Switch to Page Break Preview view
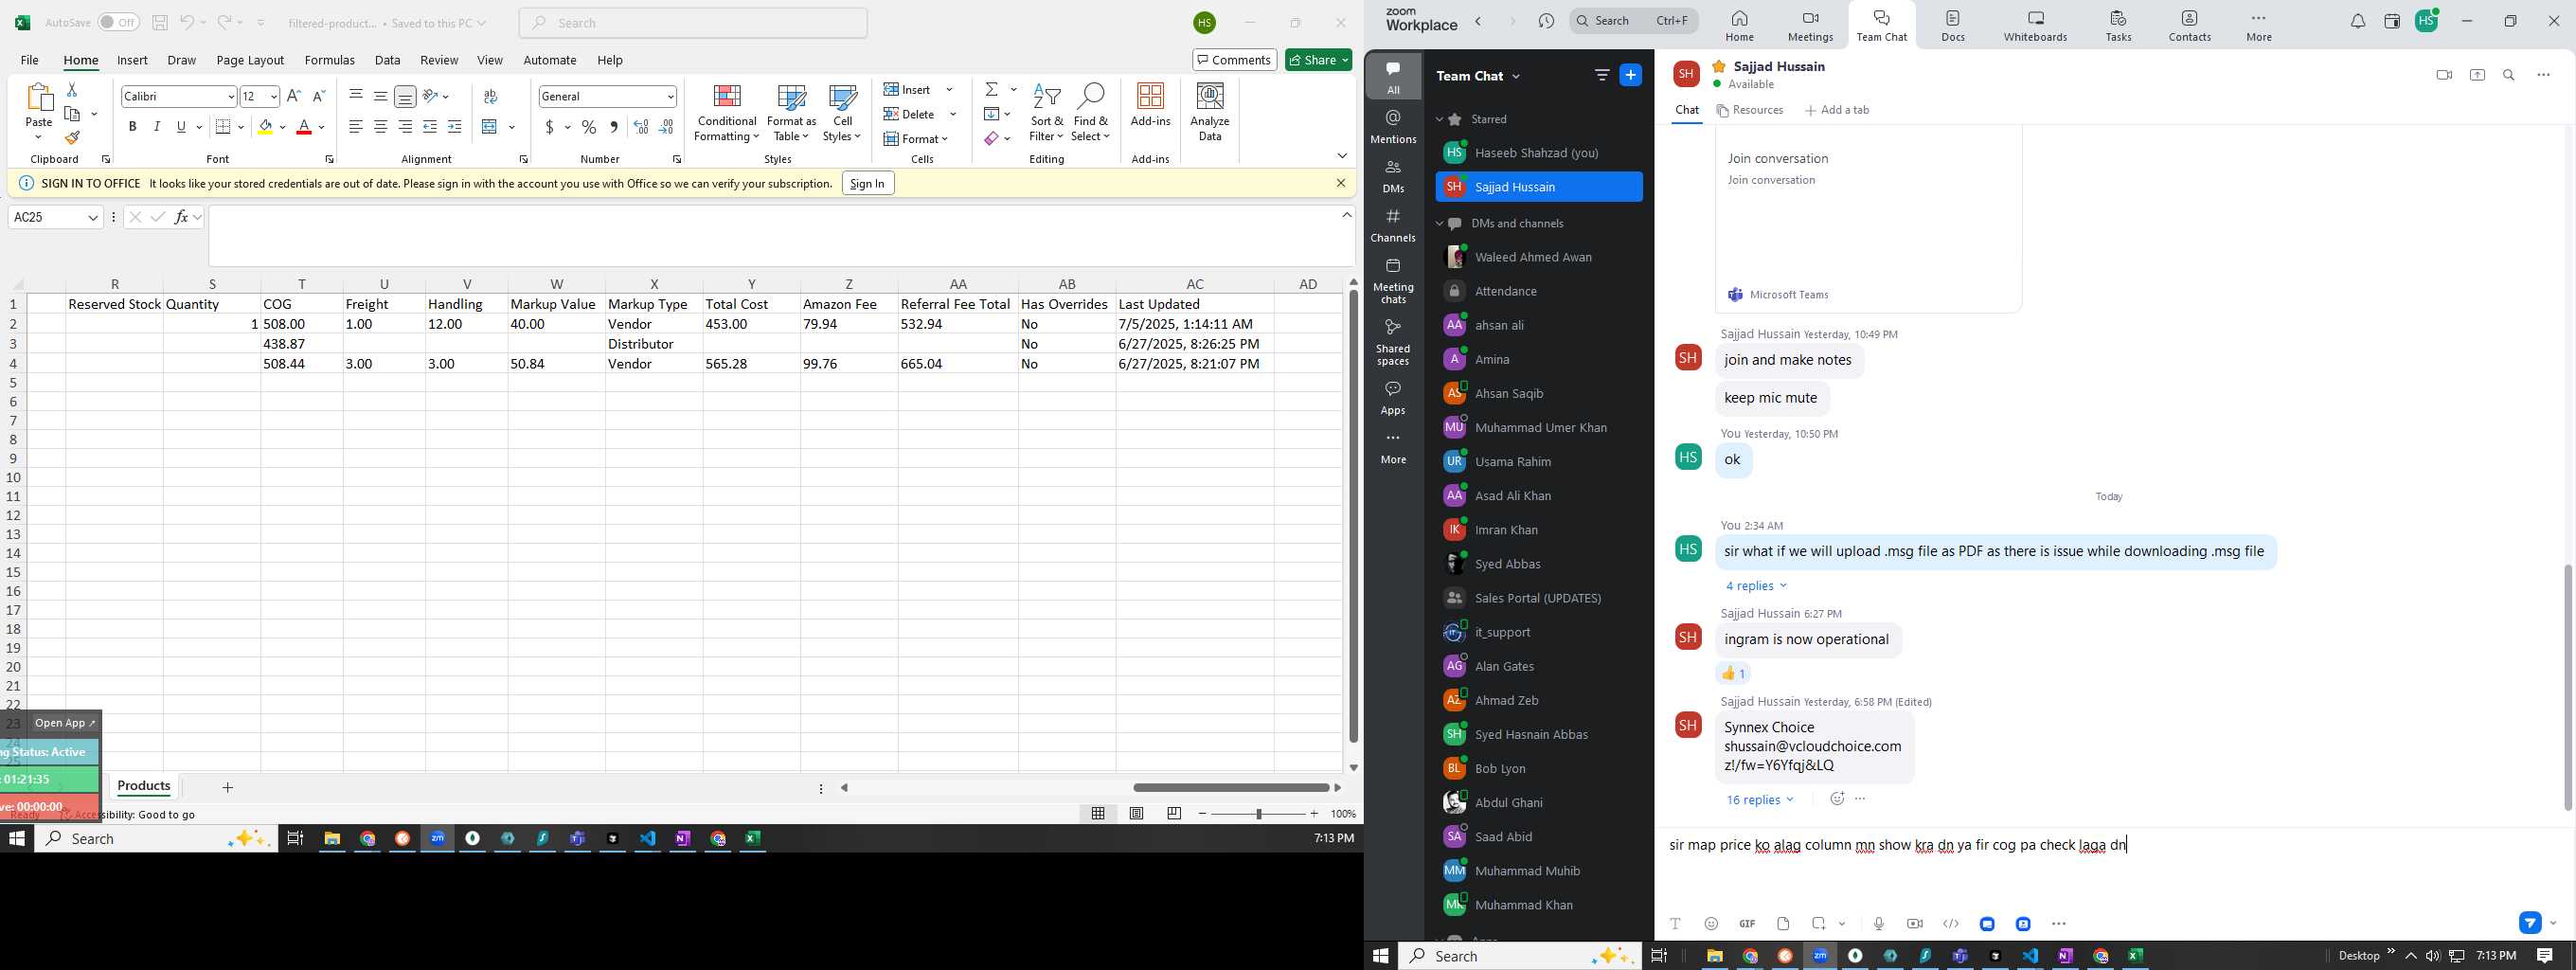This screenshot has height=970, width=2576. (x=1174, y=814)
